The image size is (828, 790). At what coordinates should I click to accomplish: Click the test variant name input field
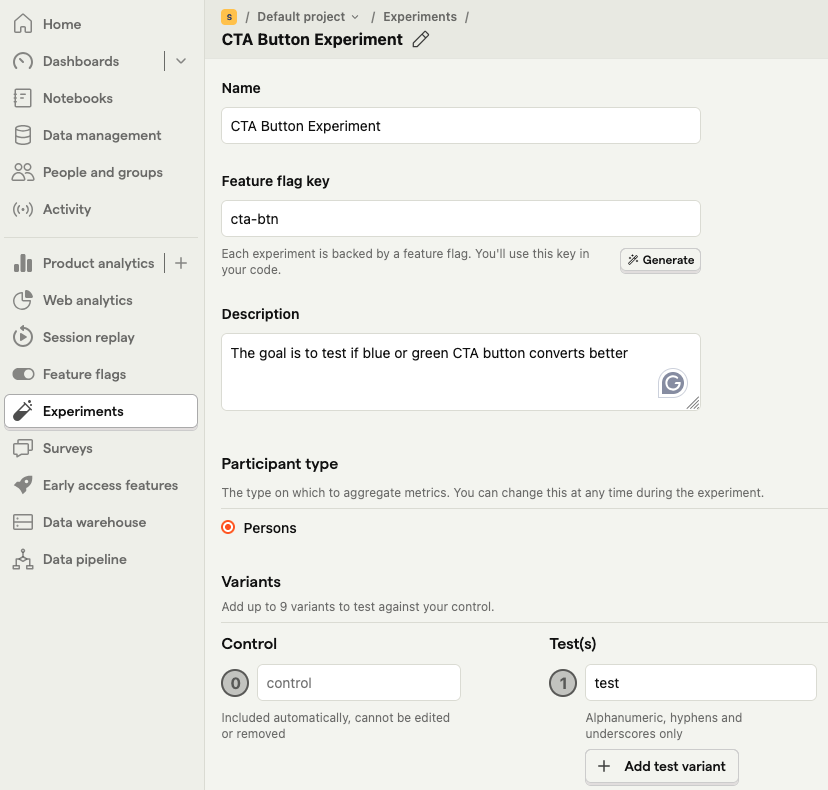pos(700,683)
